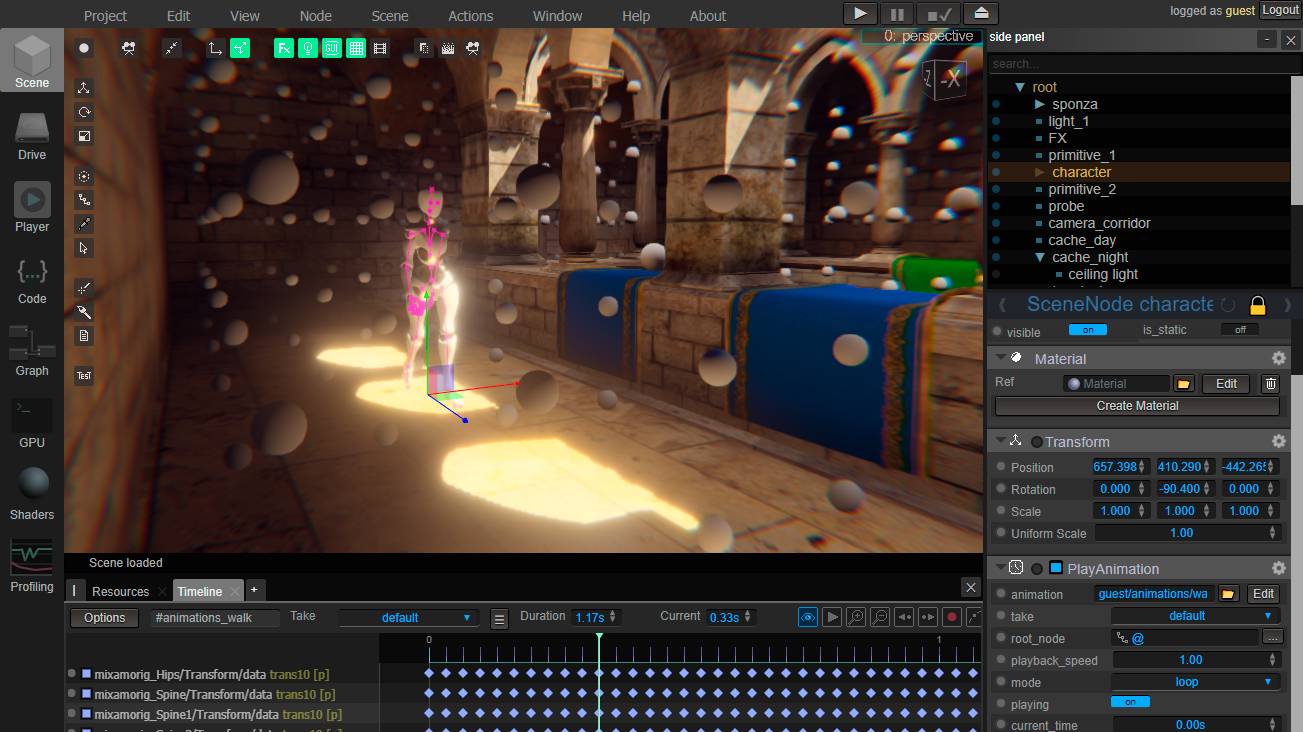Click the timeline Options button

coord(104,618)
